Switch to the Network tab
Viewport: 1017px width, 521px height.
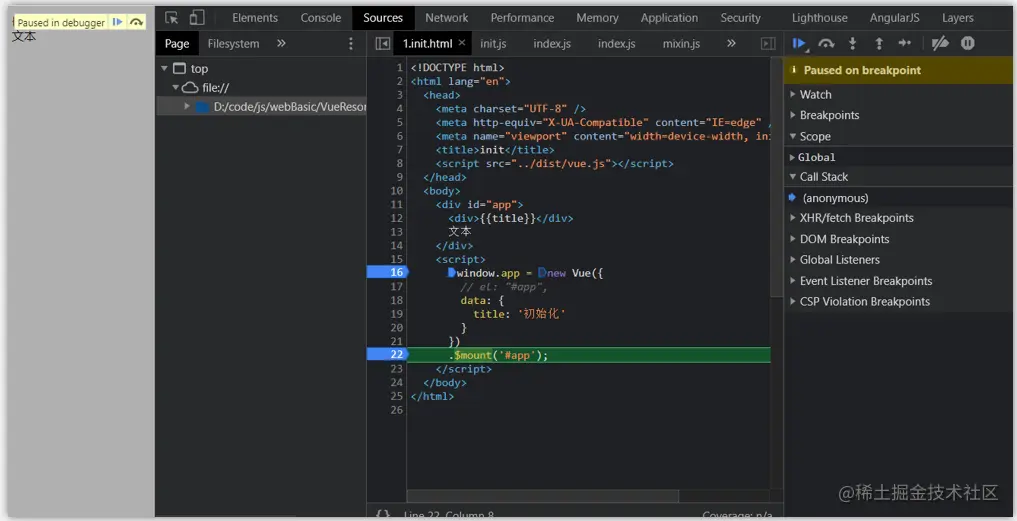pyautogui.click(x=446, y=18)
